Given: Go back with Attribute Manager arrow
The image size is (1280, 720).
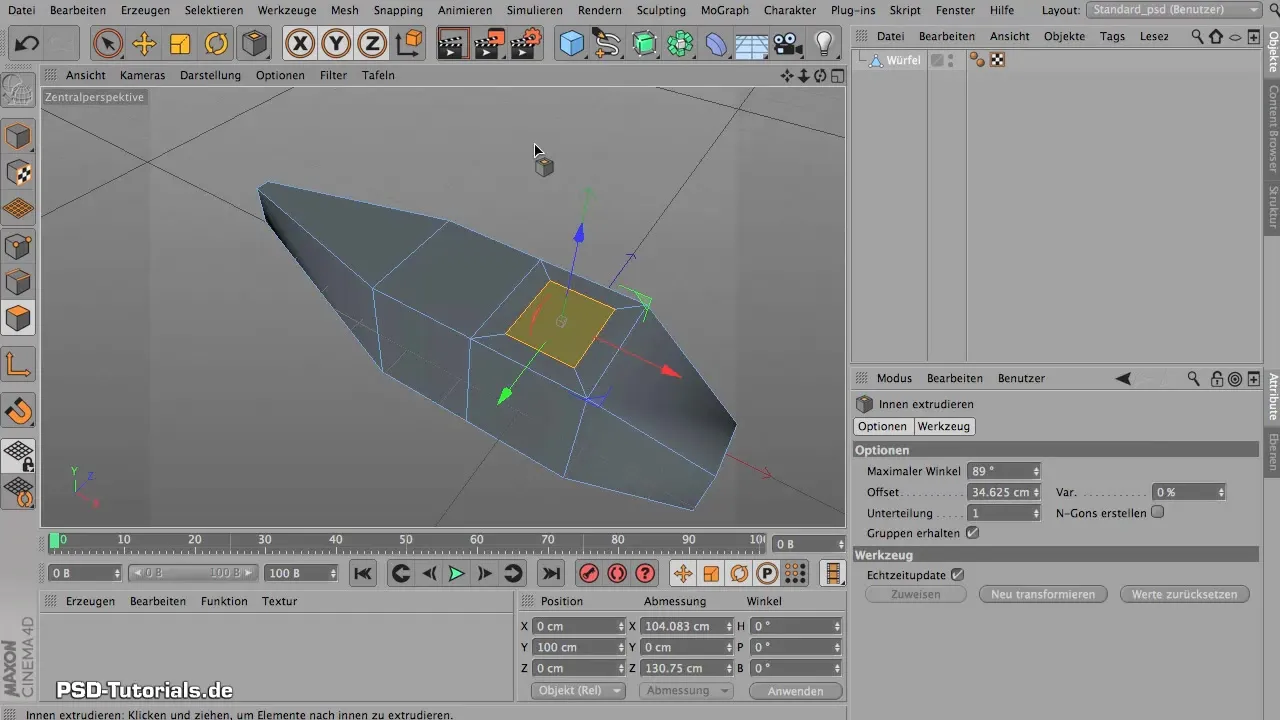Looking at the screenshot, I should 1123,378.
